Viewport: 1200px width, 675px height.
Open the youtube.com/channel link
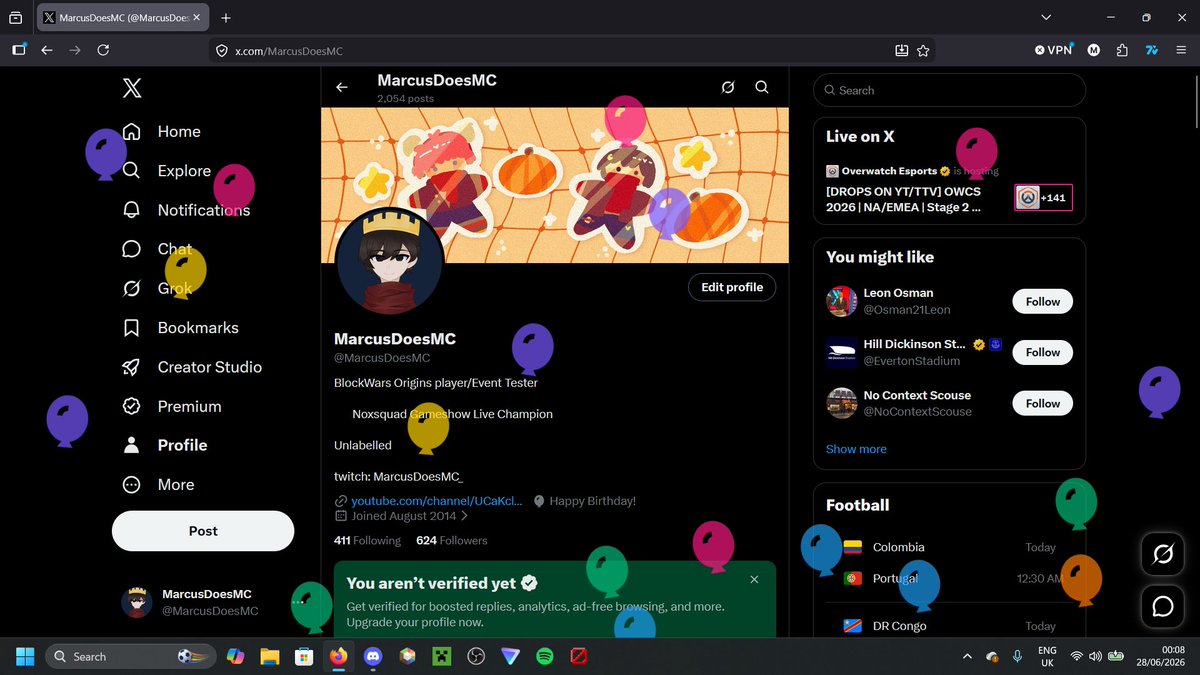click(x=436, y=501)
